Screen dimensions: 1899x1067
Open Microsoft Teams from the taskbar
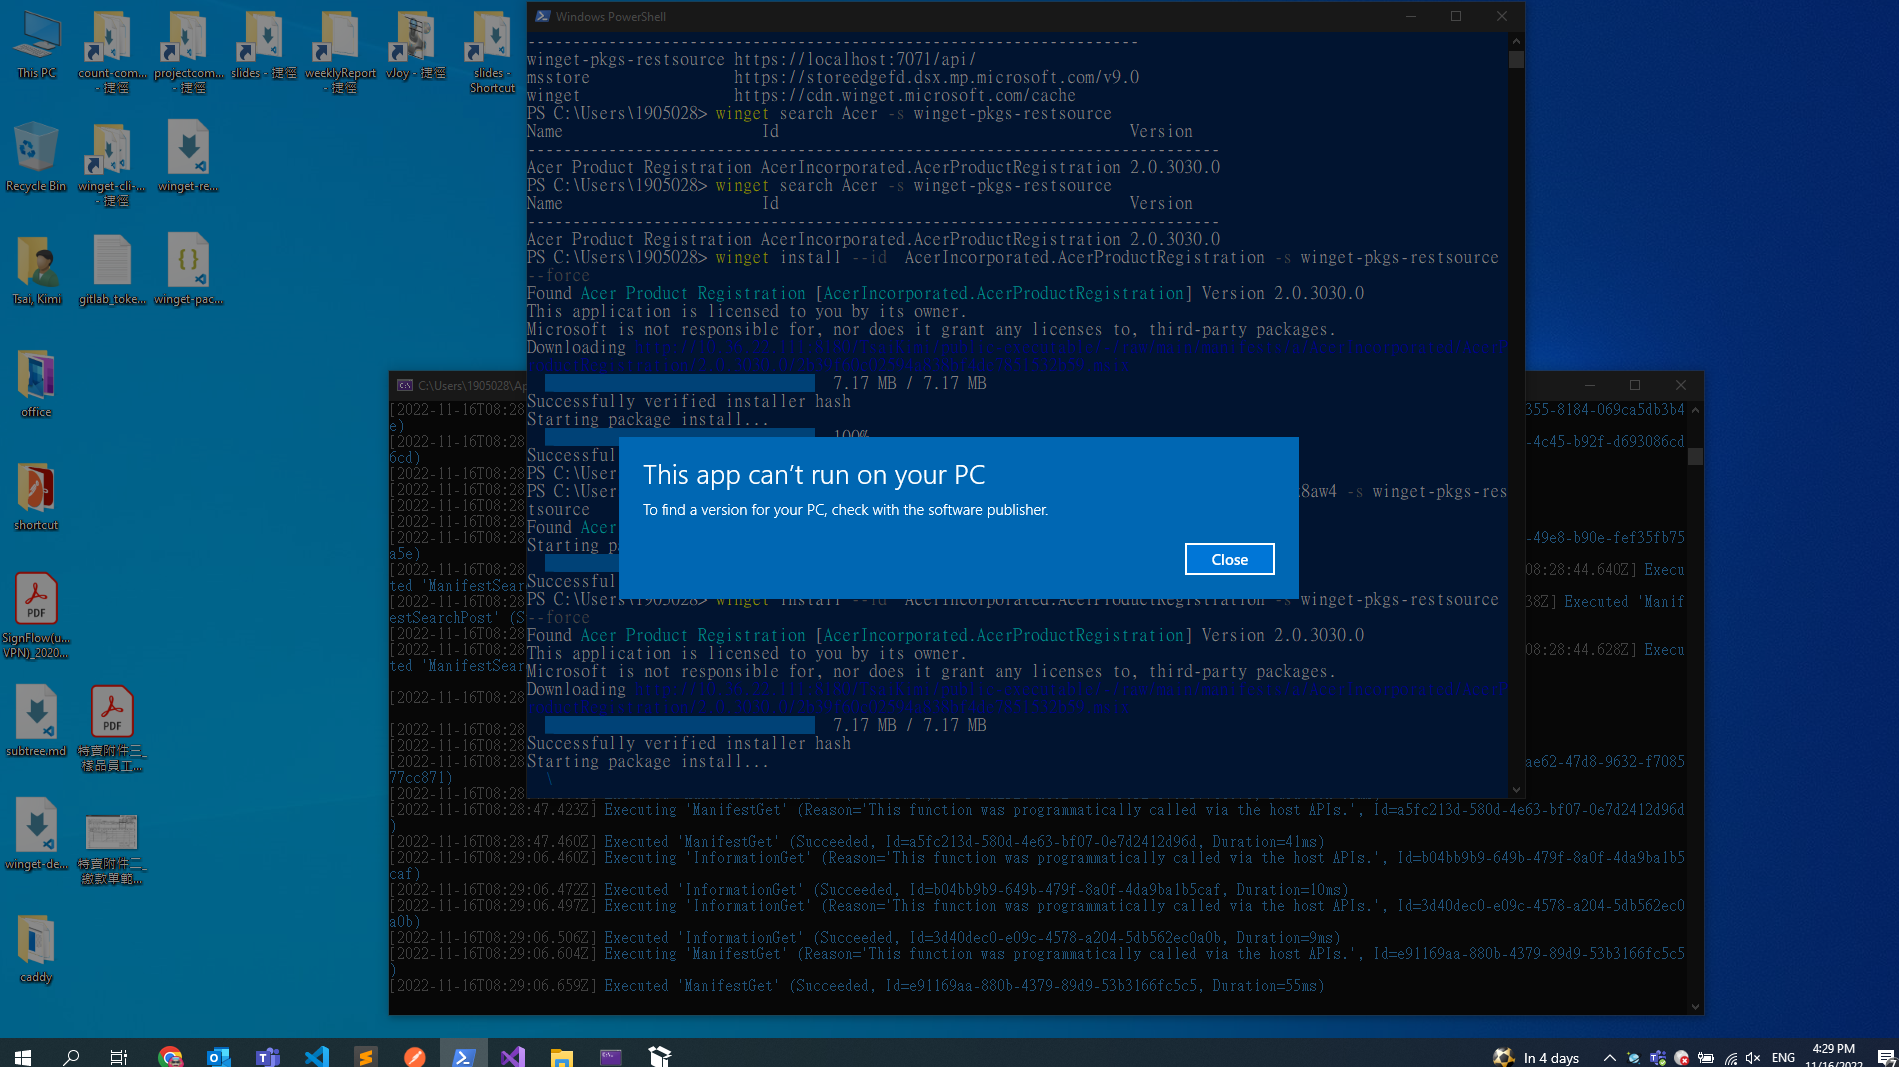coord(268,1056)
